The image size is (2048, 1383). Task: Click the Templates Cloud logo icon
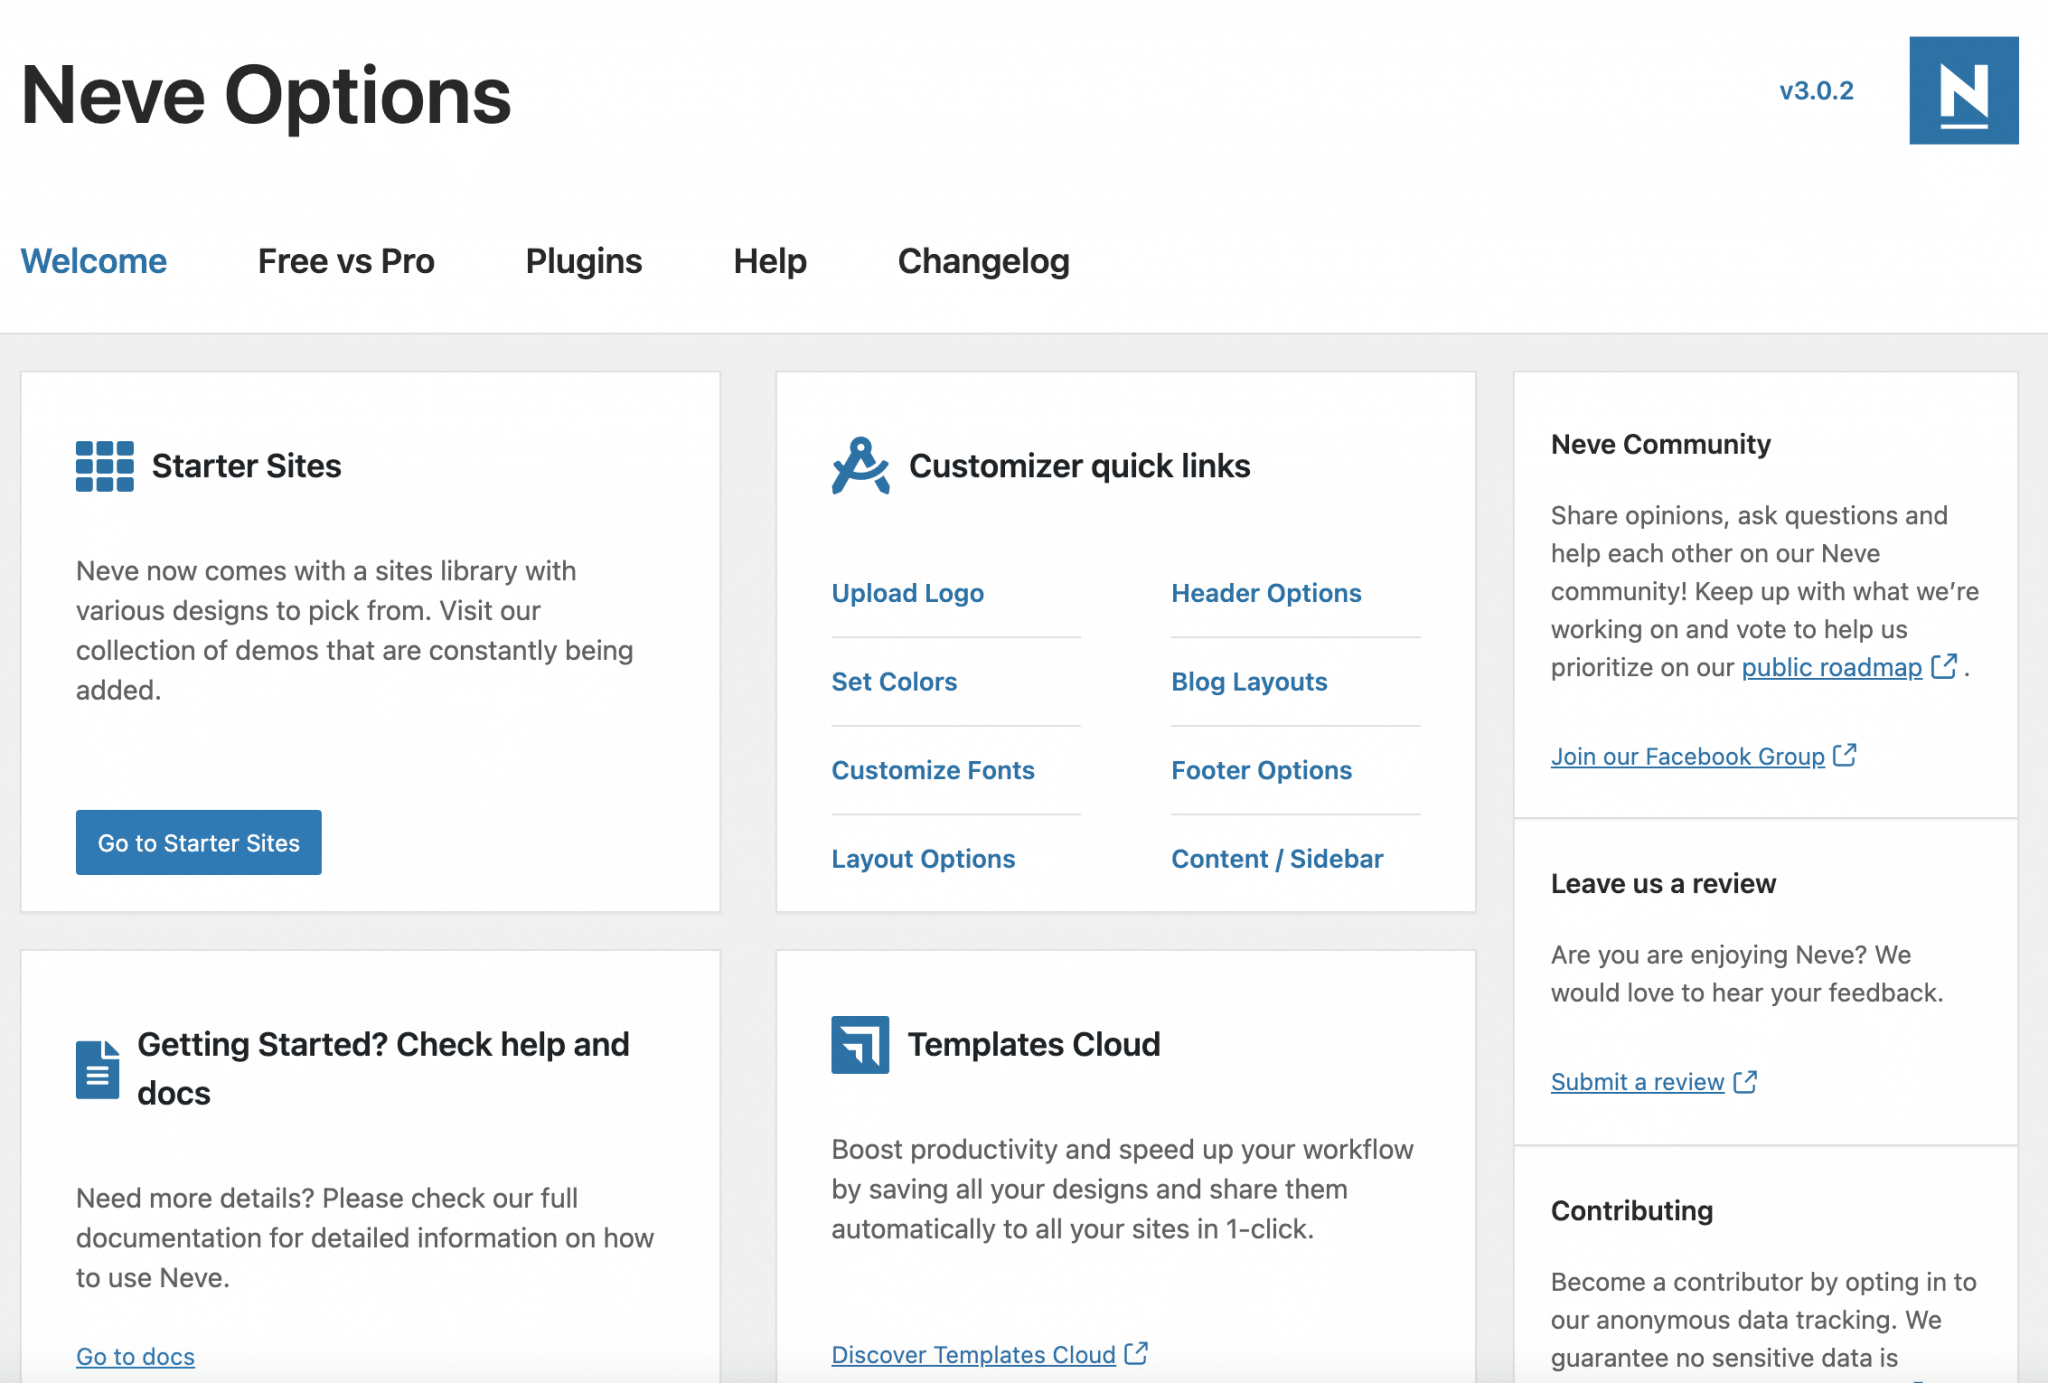click(860, 1044)
